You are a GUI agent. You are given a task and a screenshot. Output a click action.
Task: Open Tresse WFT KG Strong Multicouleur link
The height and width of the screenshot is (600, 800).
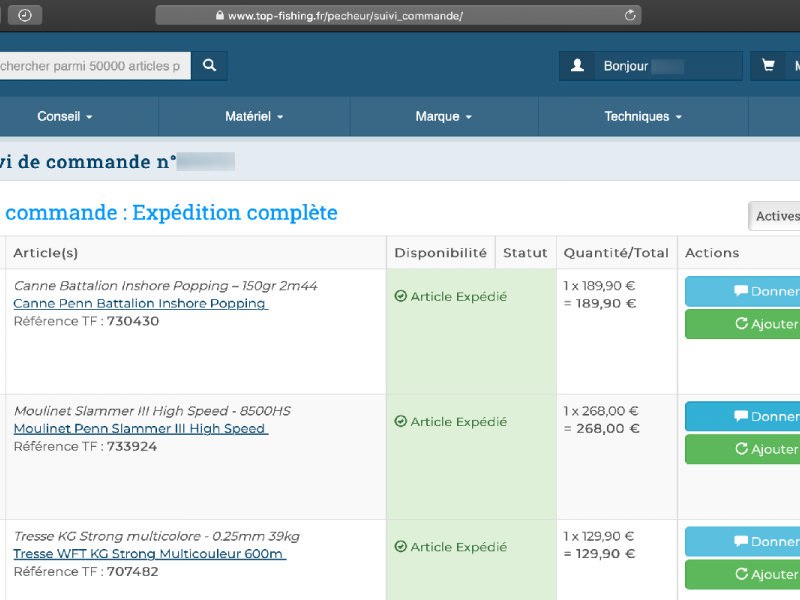149,554
